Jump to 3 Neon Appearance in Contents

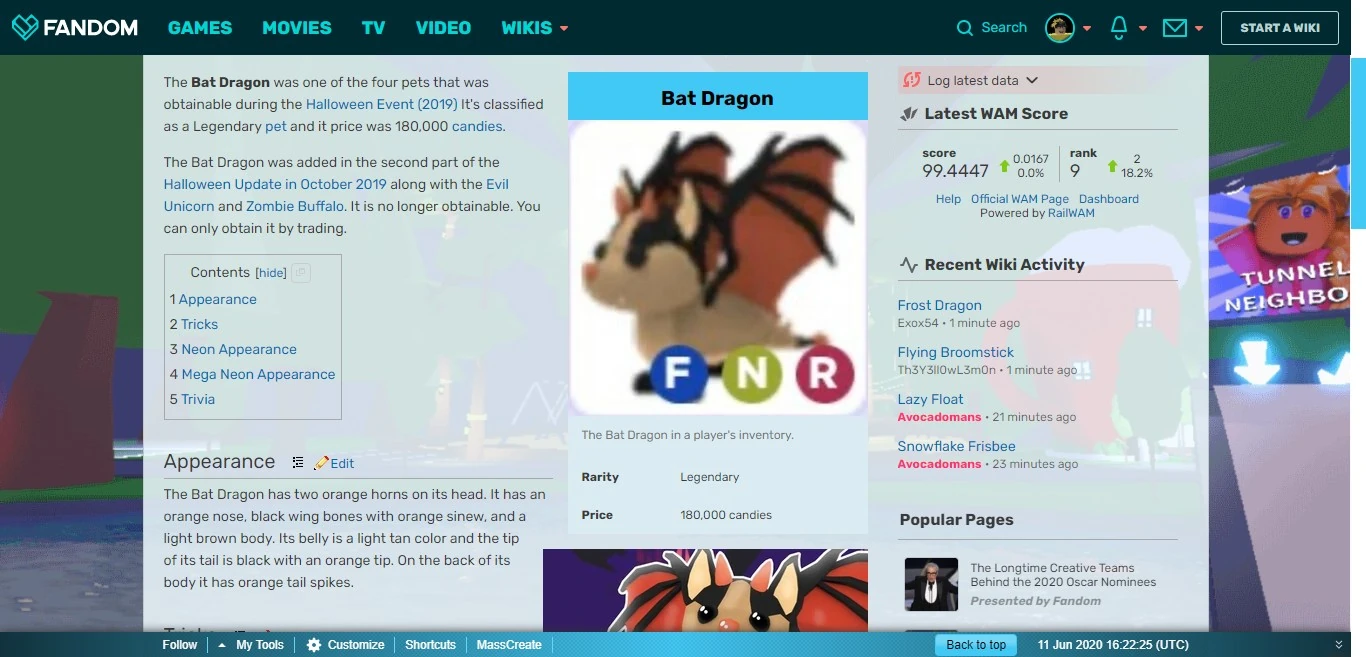click(x=233, y=349)
